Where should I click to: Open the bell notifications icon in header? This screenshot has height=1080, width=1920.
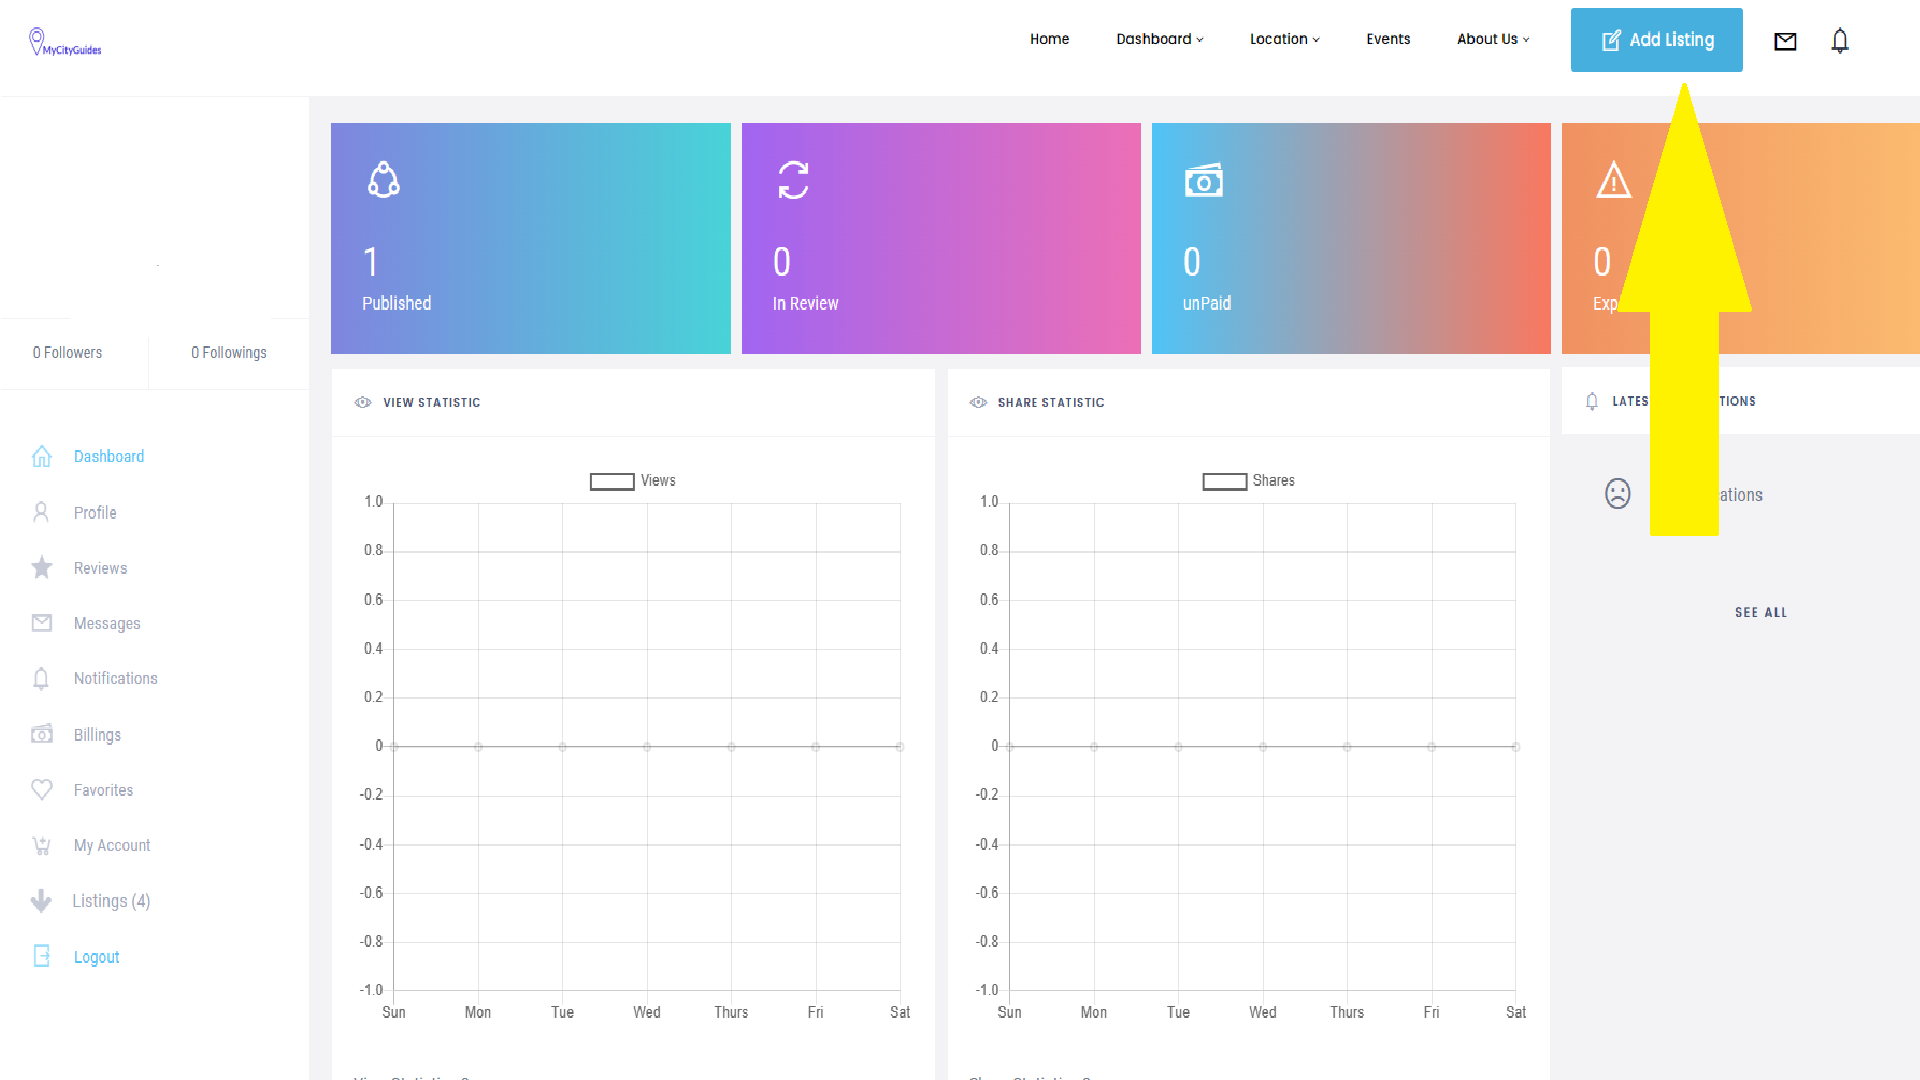point(1840,41)
